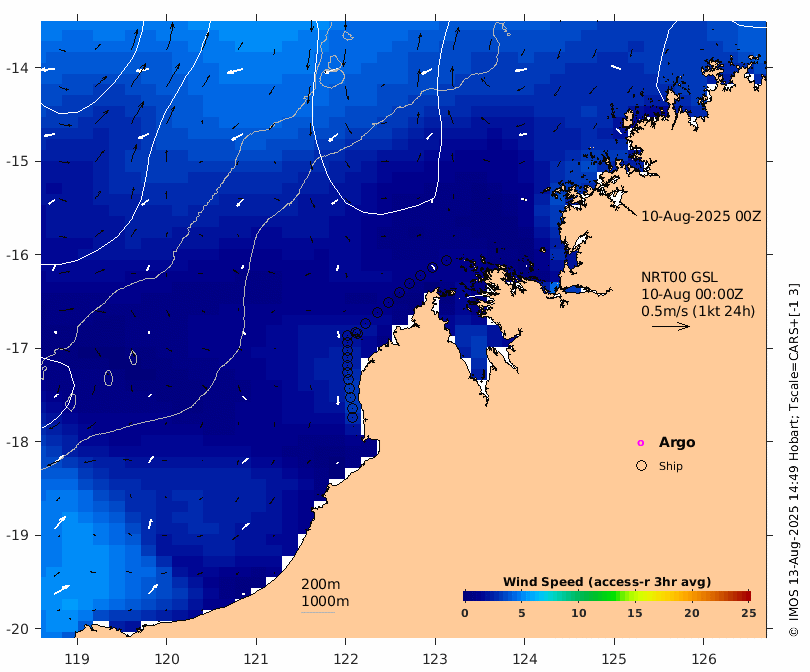Click longitude axis label '120'
This screenshot has height=672, width=810.
click(x=167, y=659)
